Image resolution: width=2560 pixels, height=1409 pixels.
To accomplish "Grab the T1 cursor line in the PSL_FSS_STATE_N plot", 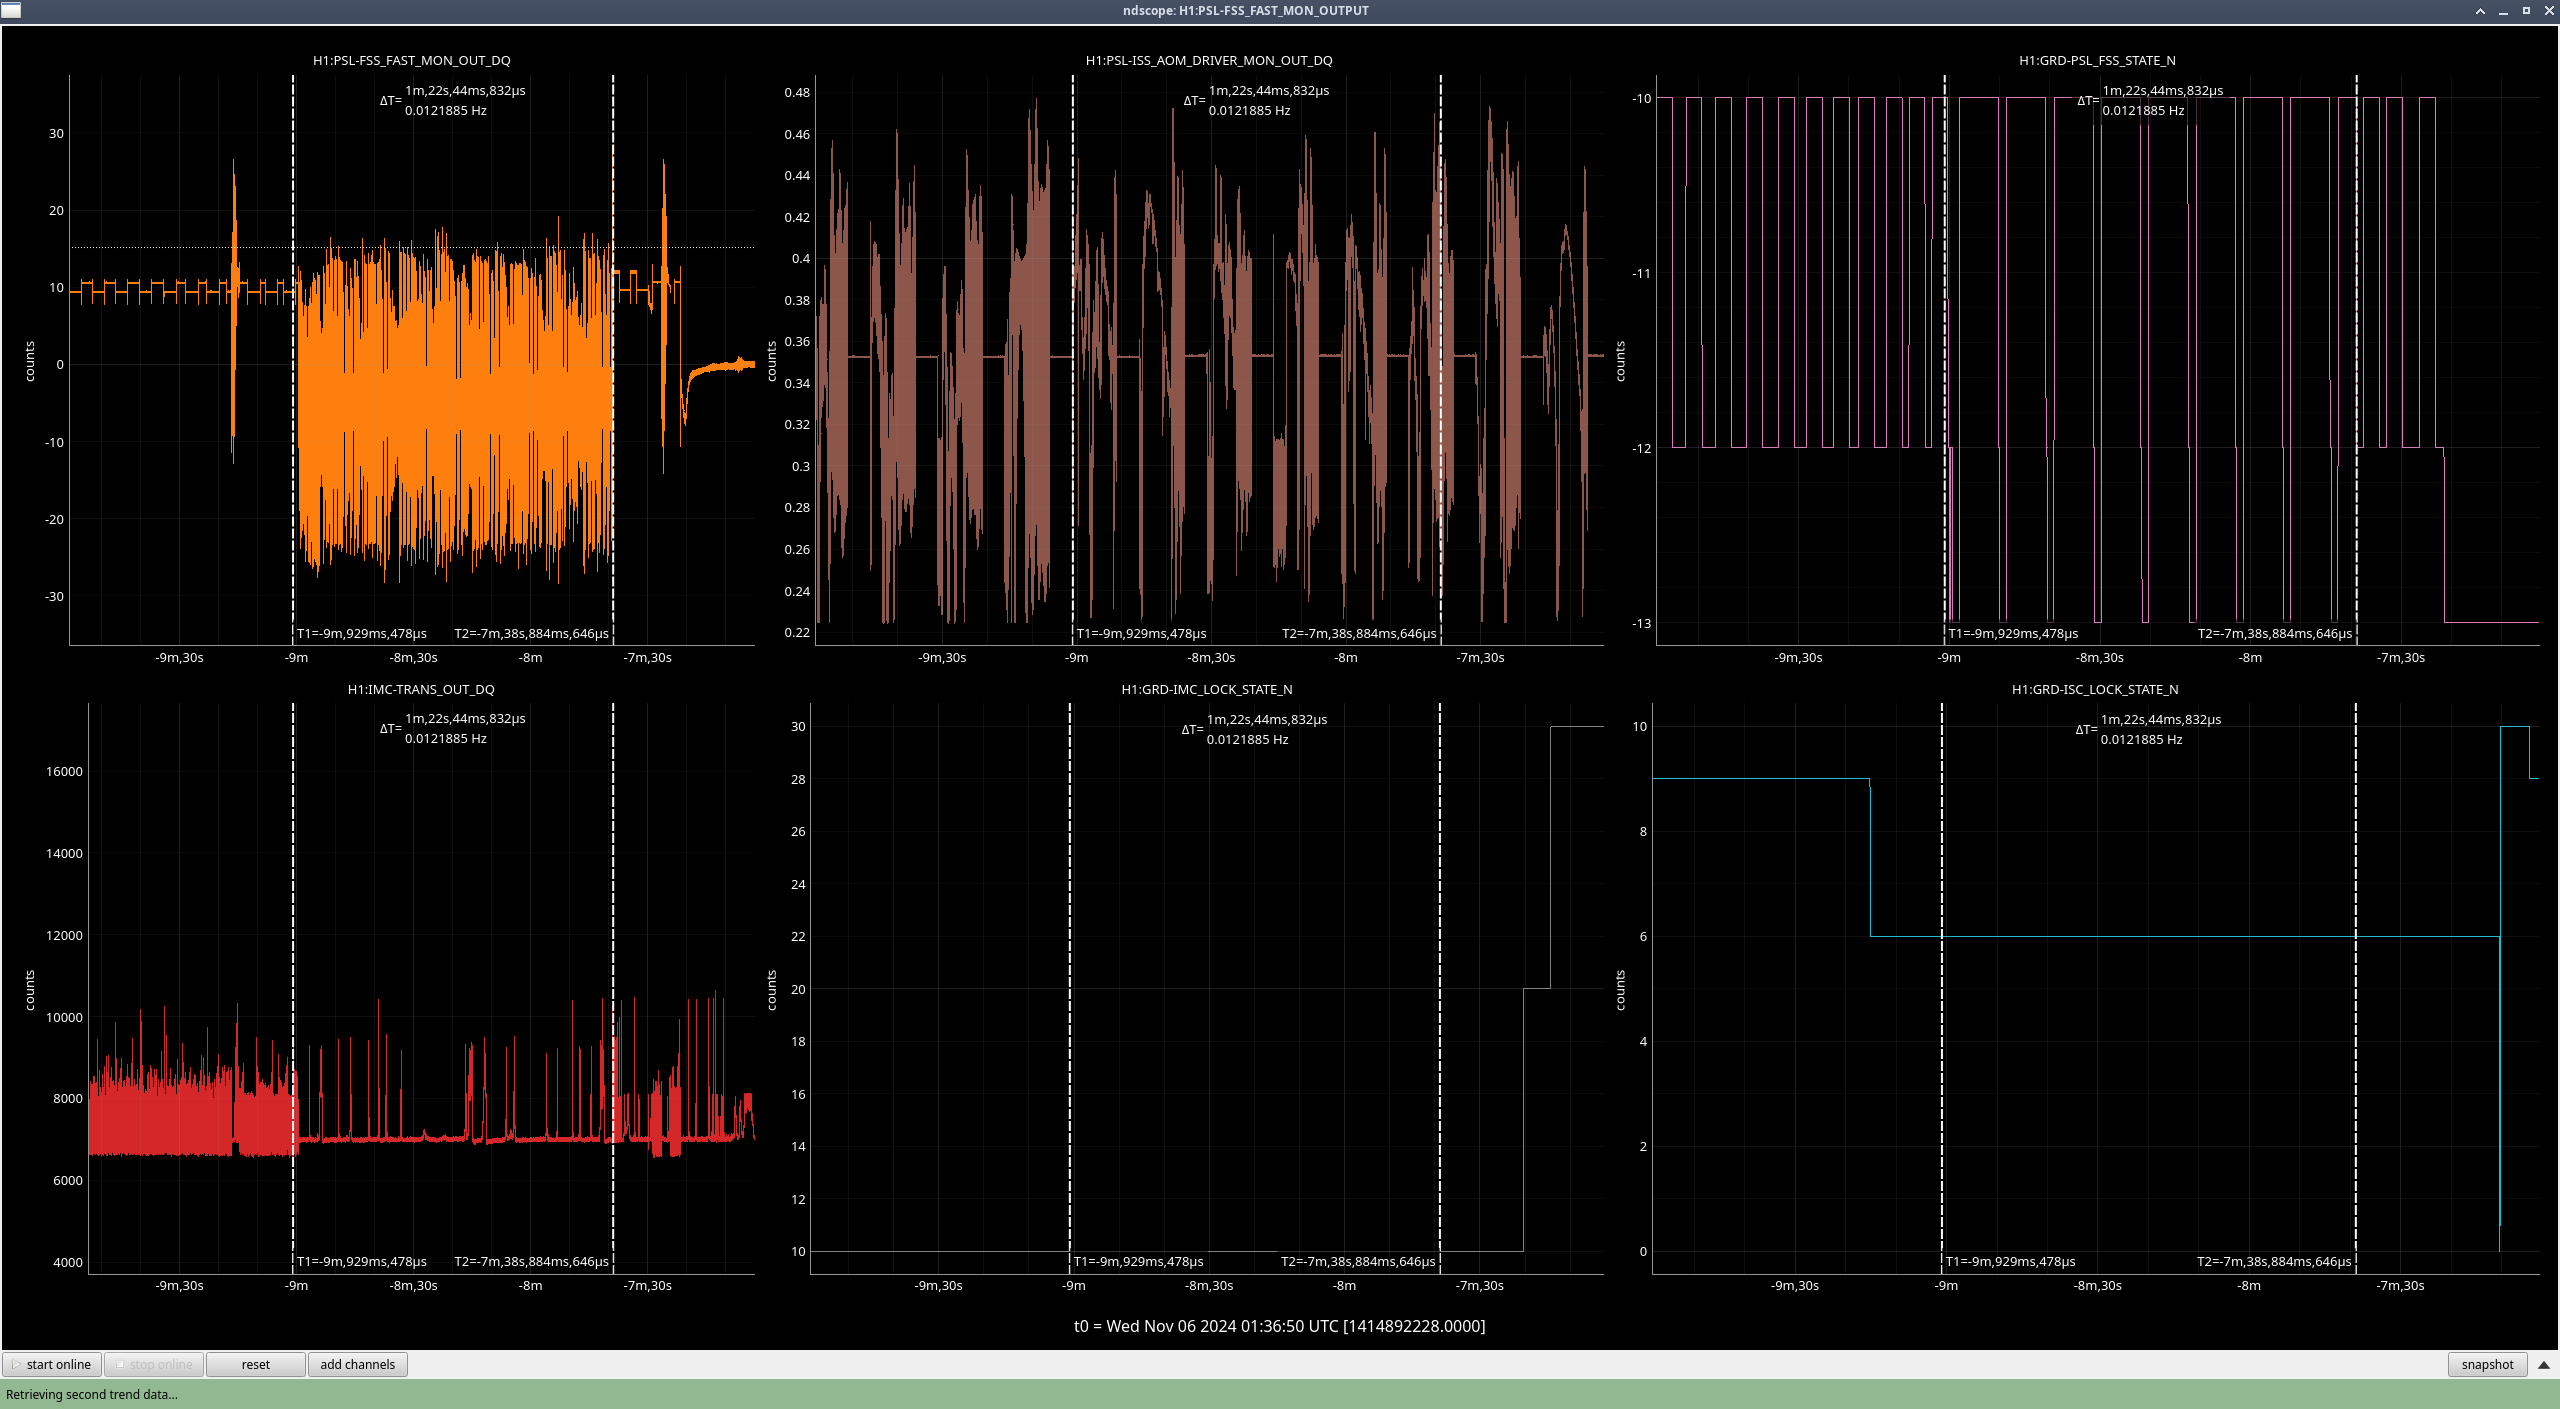I will [1945, 360].
